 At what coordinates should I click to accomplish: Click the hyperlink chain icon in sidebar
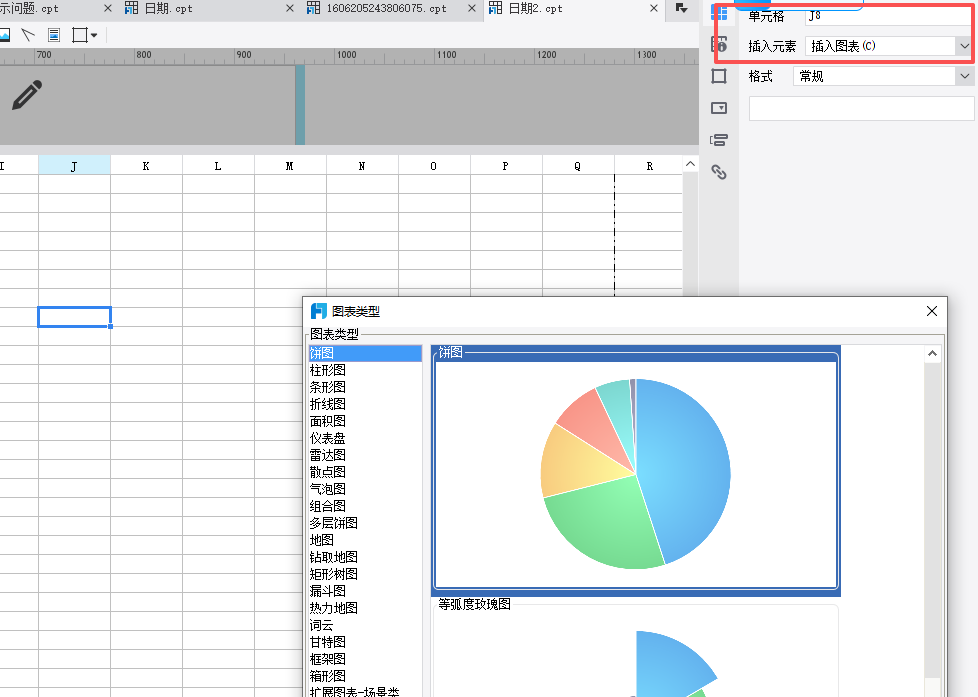(719, 172)
